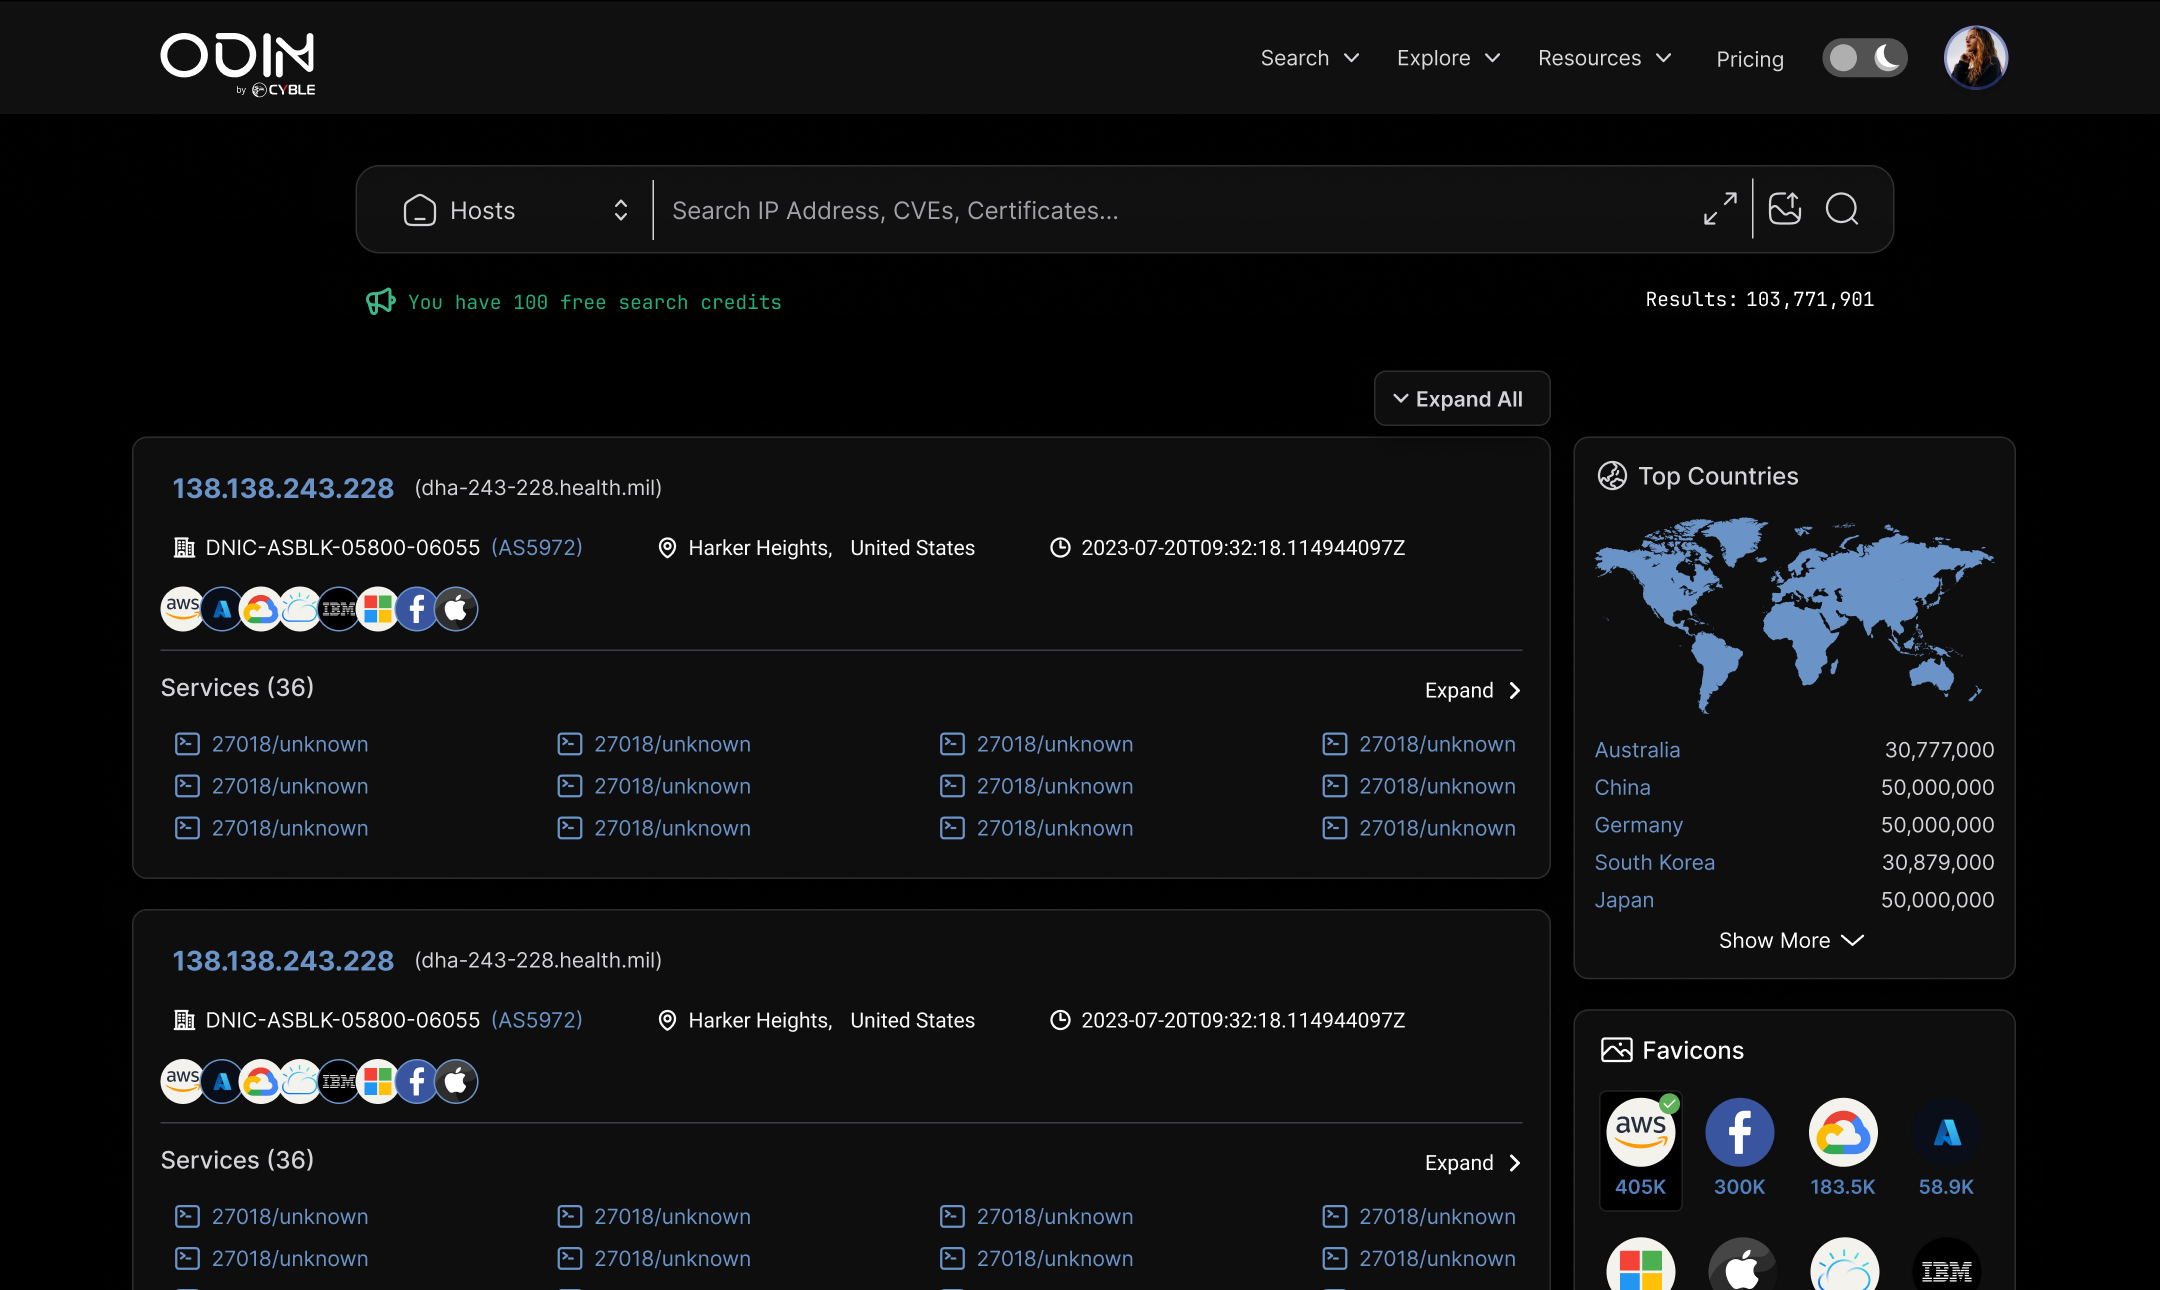2160x1290 pixels.
Task: Click Expand All results button
Action: pyautogui.click(x=1461, y=399)
